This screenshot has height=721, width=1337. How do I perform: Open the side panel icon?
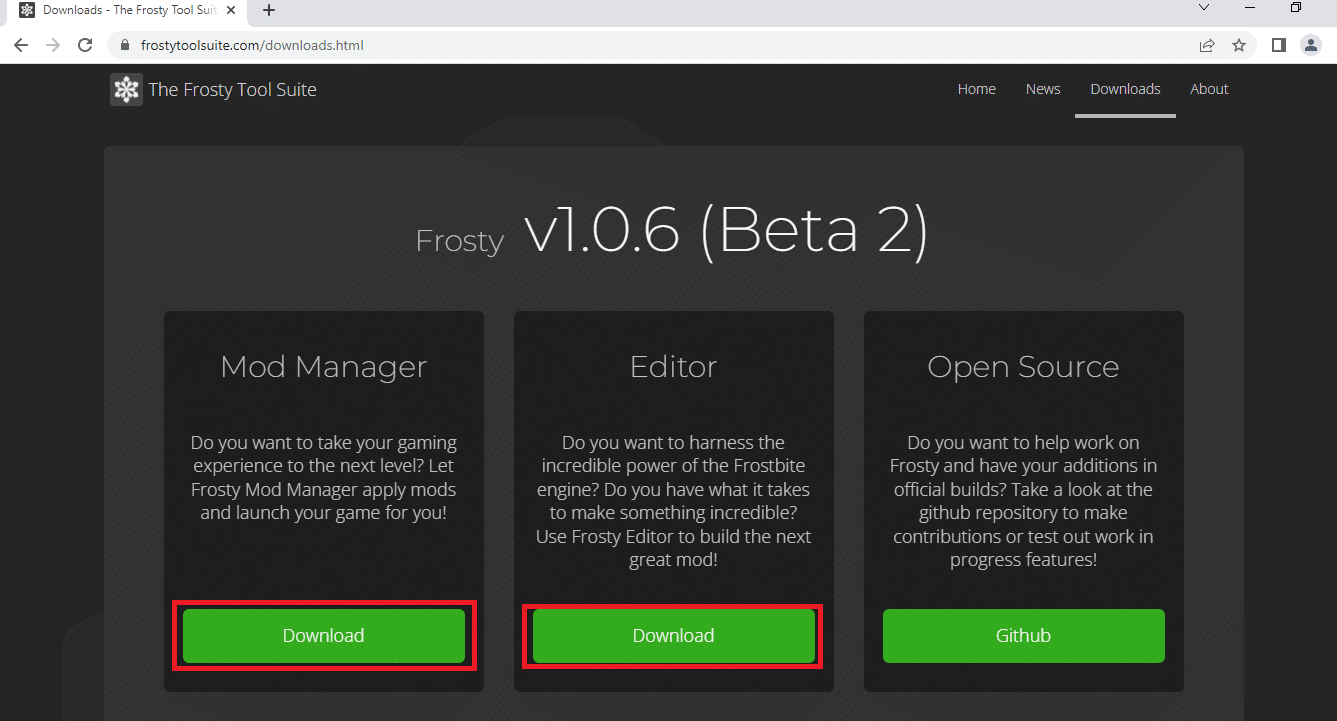1278,45
